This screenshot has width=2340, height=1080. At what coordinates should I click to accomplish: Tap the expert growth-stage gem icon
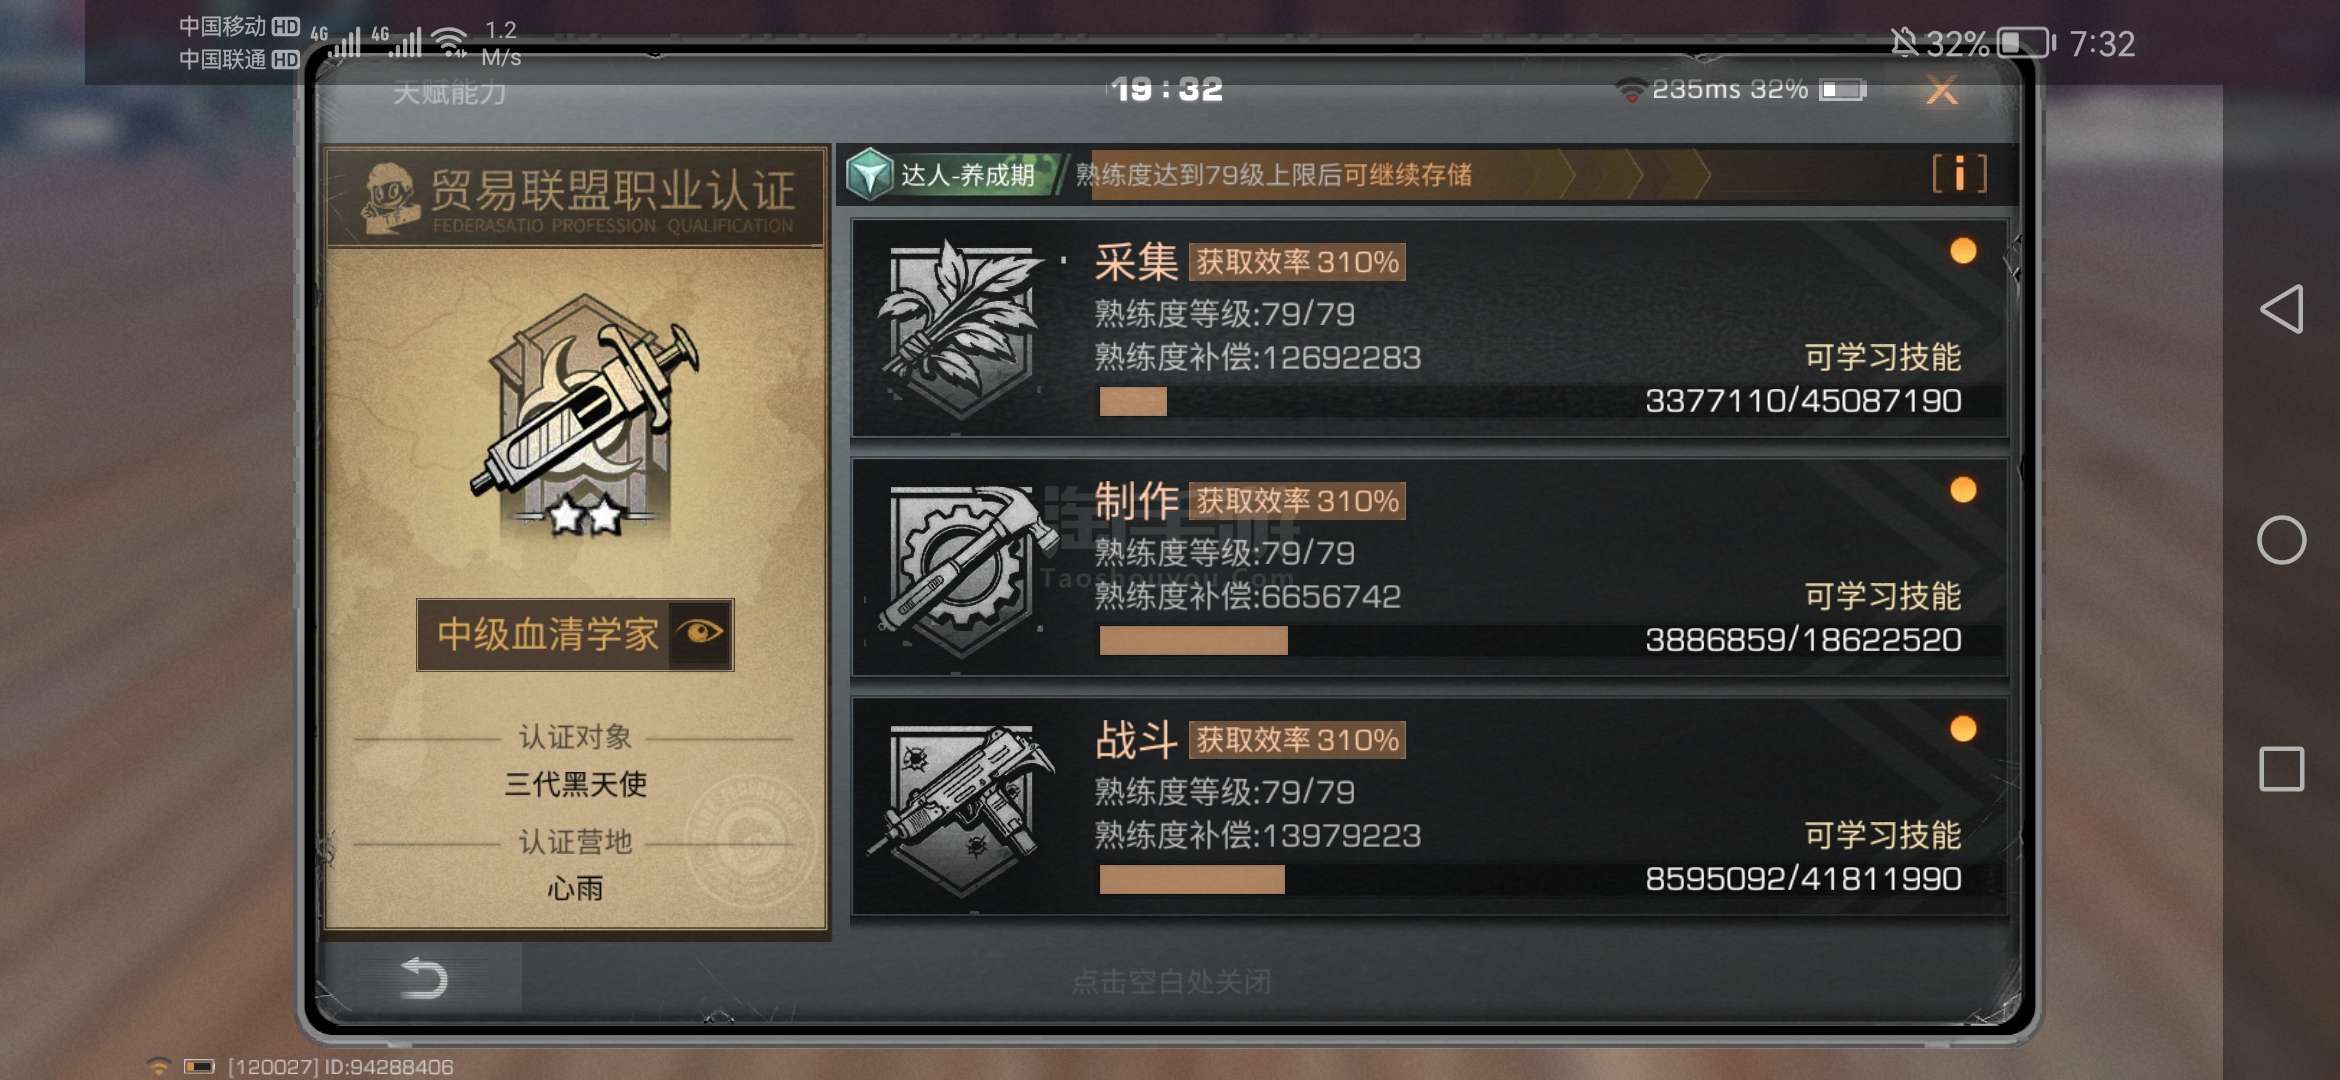click(x=869, y=175)
